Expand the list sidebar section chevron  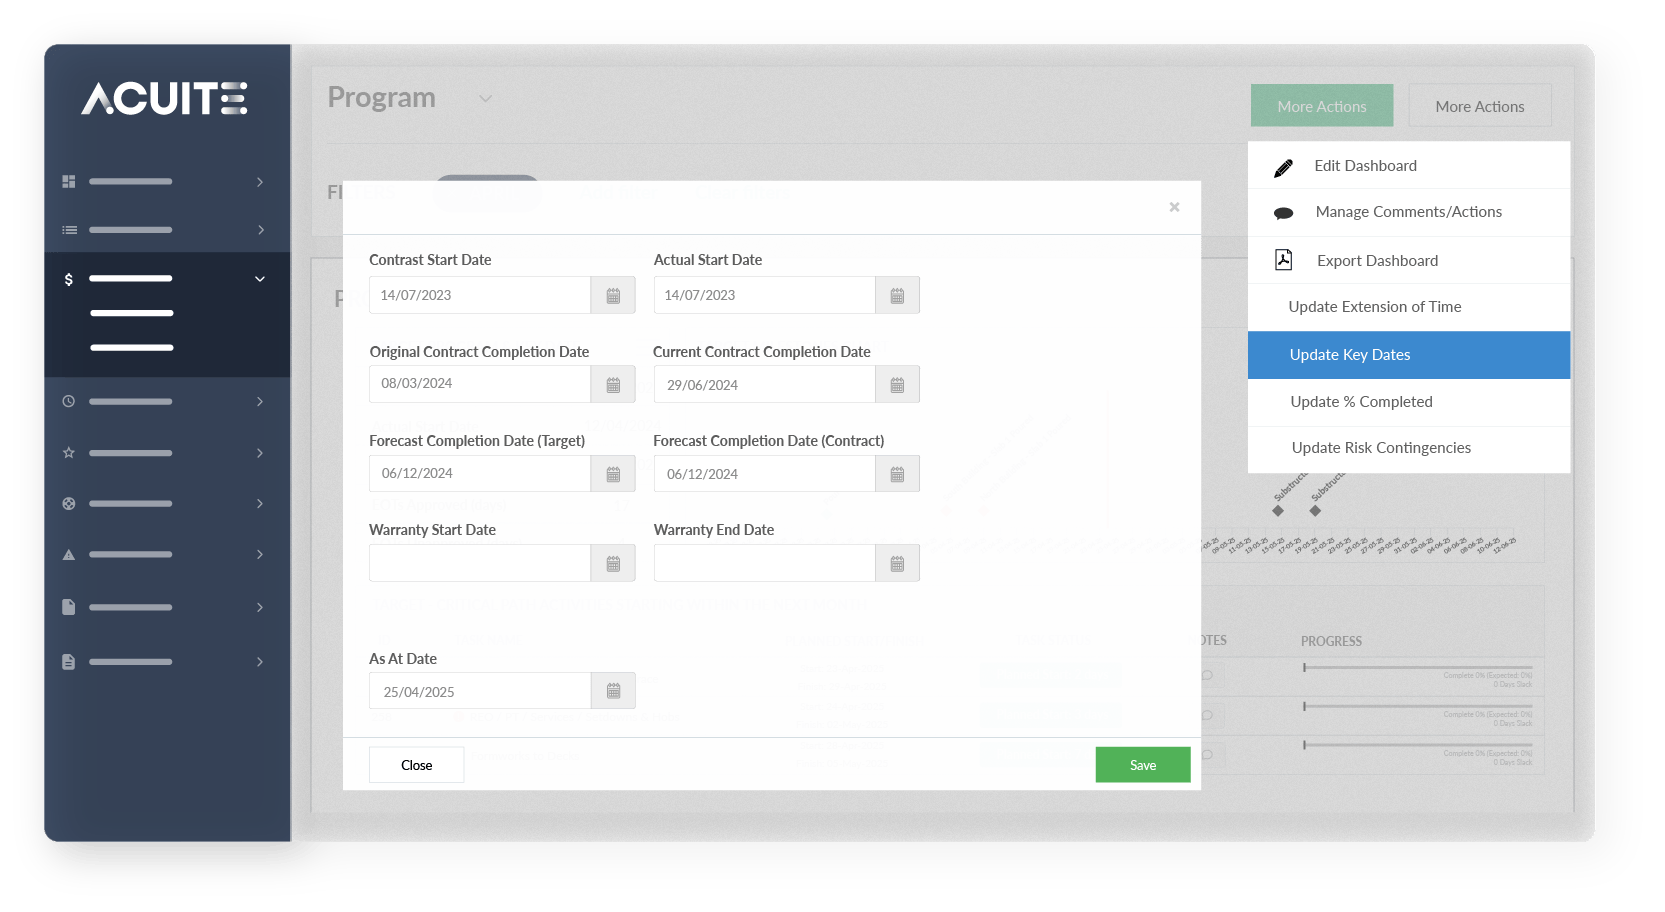[260, 230]
